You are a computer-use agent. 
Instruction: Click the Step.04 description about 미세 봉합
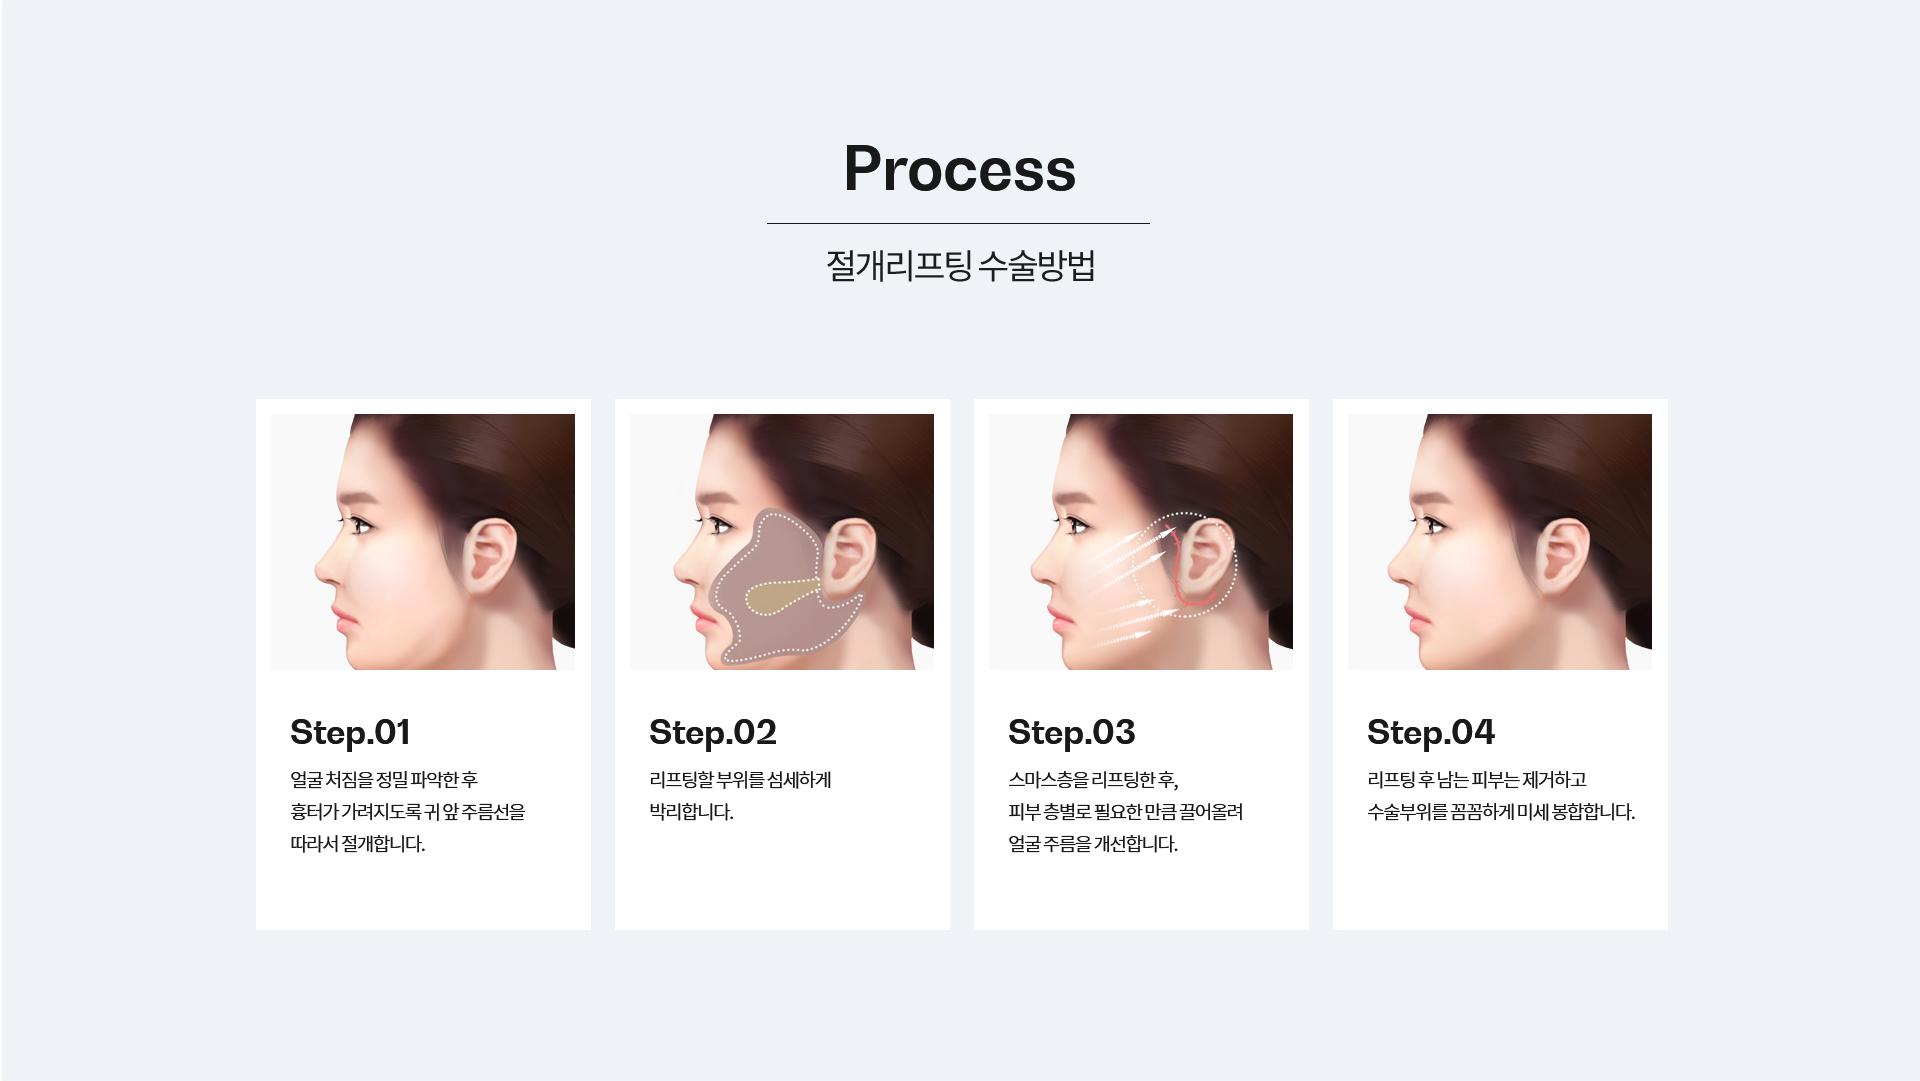(1501, 795)
